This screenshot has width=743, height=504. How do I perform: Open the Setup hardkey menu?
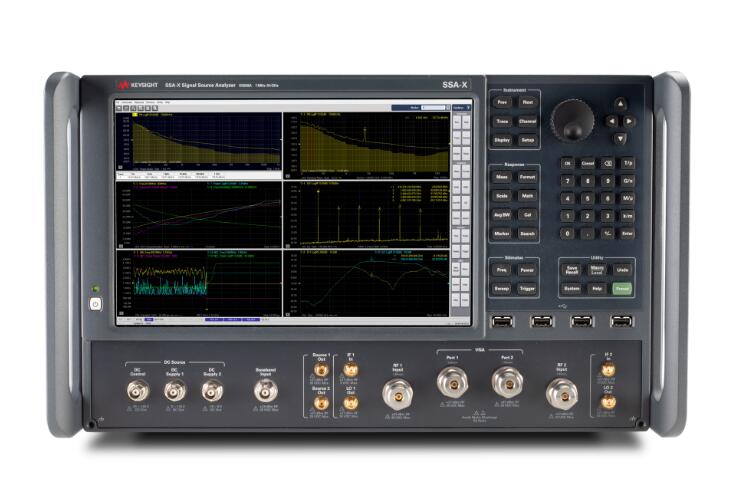(x=527, y=140)
